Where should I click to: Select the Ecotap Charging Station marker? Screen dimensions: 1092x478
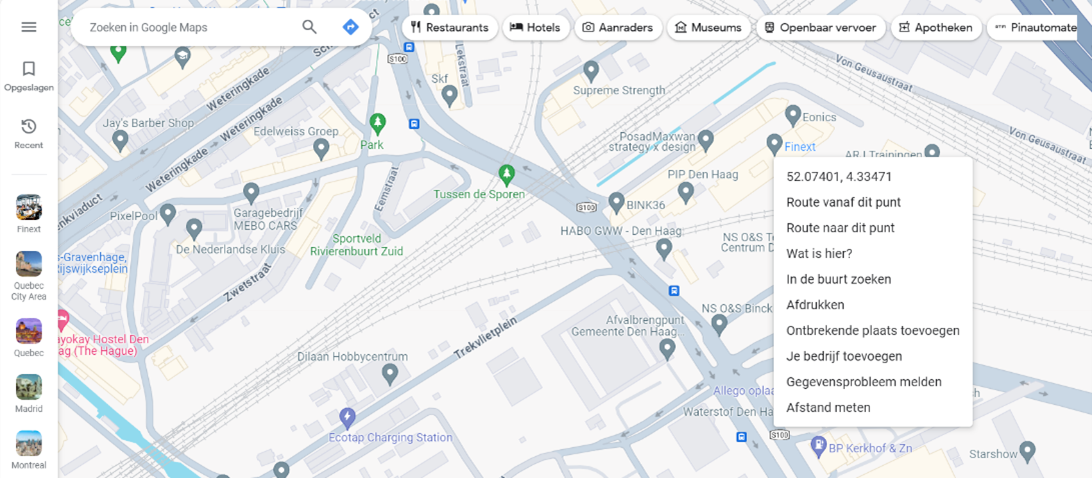pyautogui.click(x=347, y=419)
